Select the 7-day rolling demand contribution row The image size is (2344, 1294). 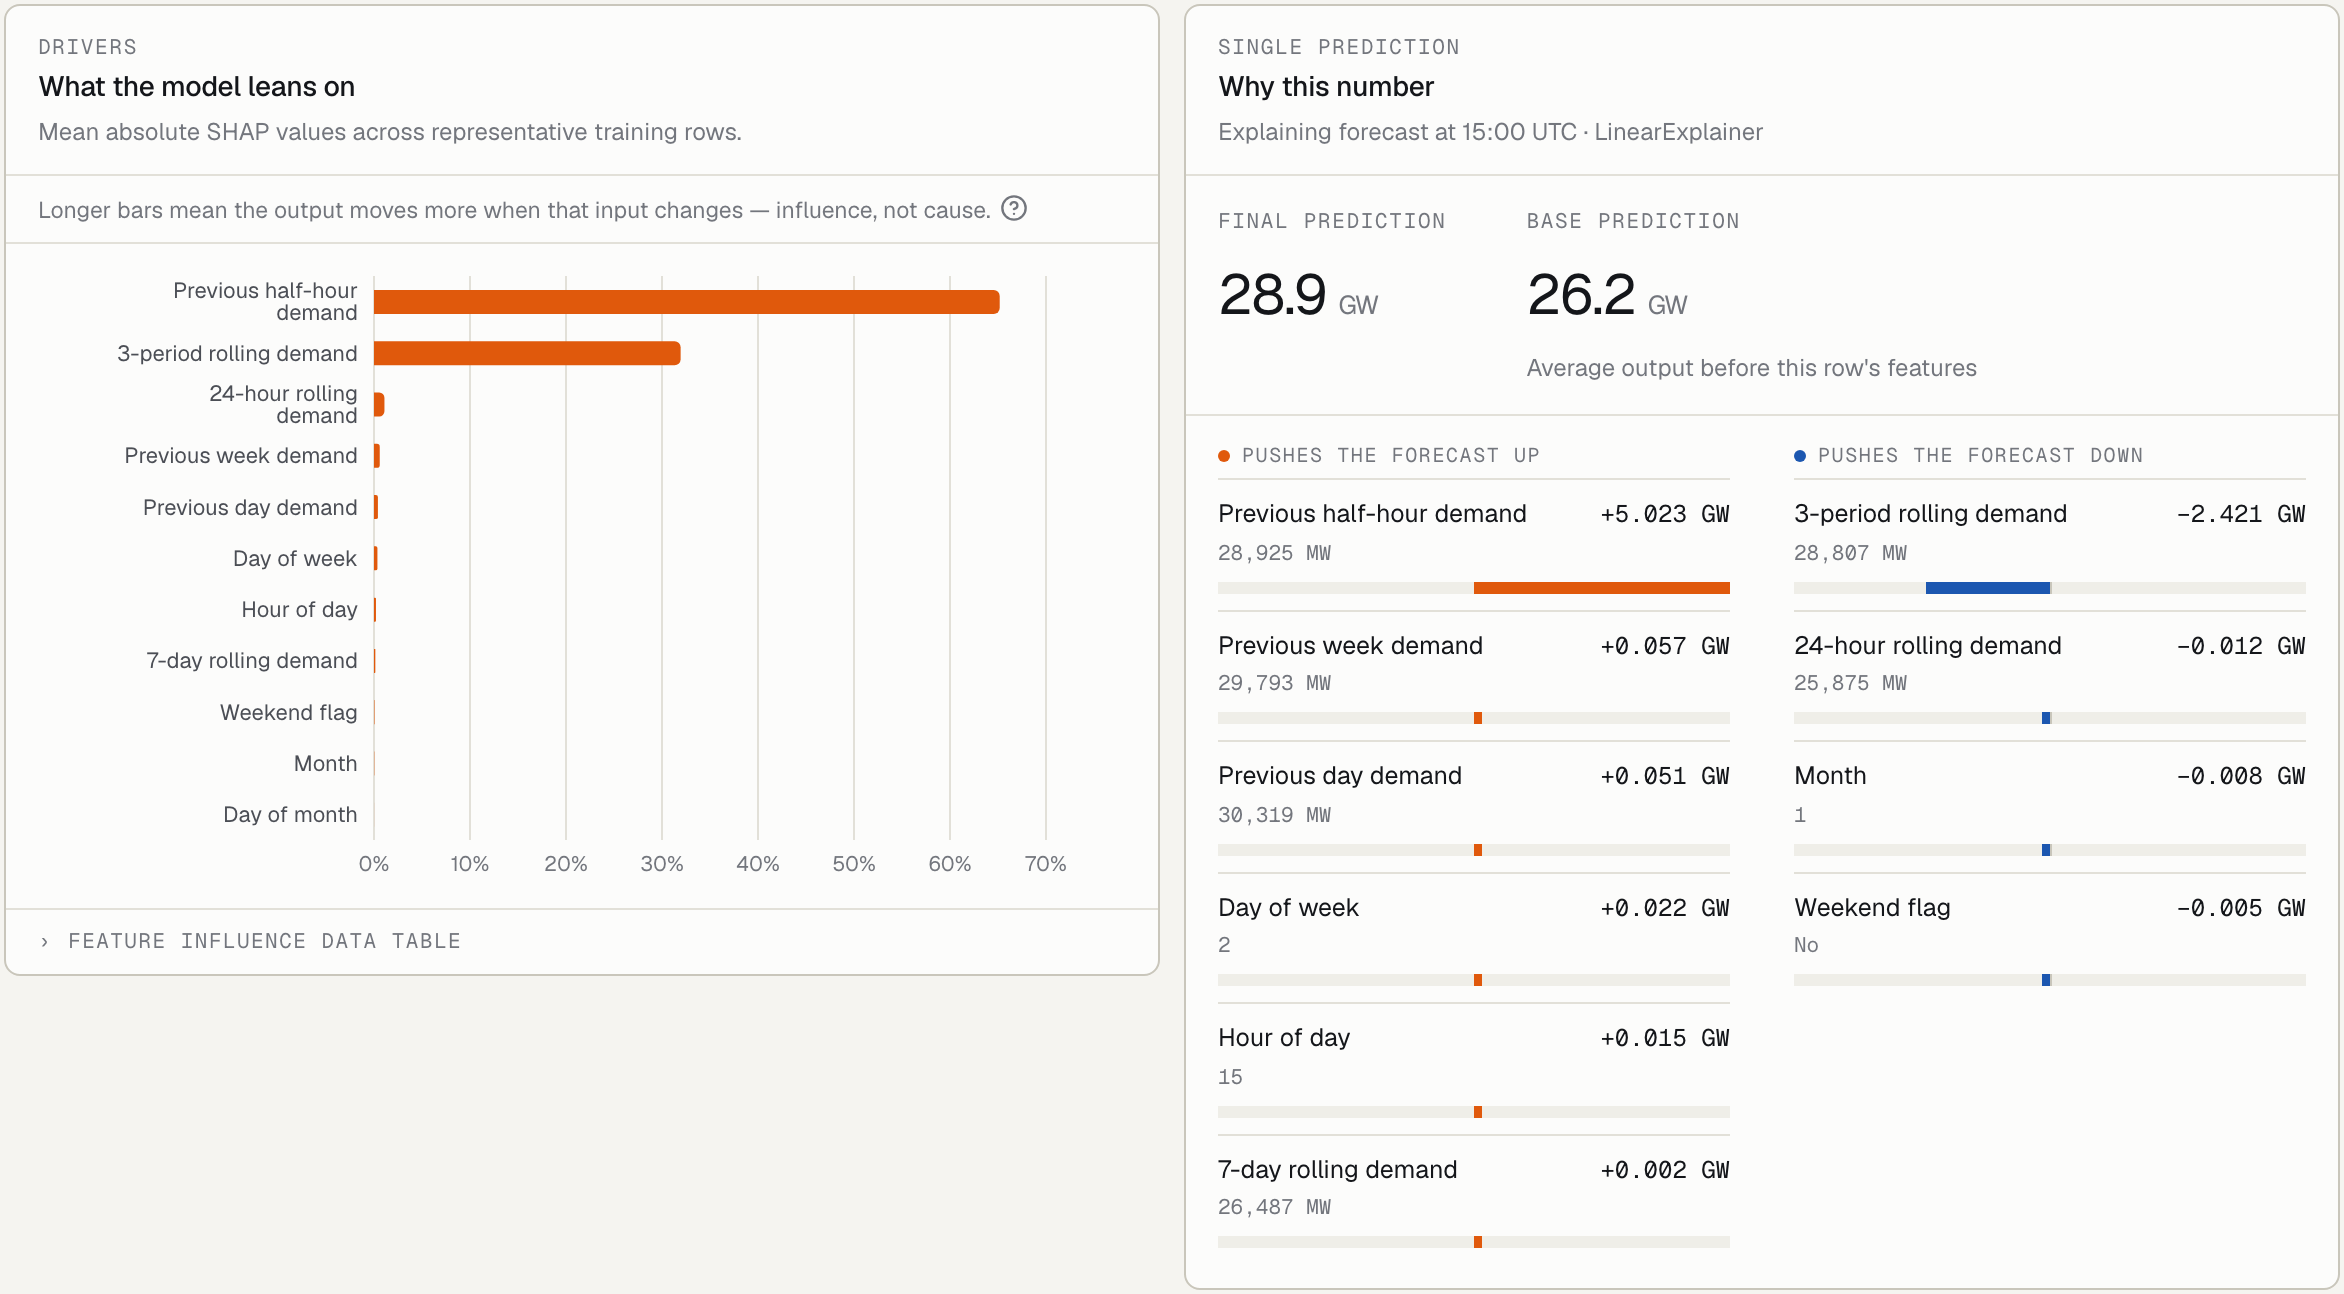tap(1474, 1201)
